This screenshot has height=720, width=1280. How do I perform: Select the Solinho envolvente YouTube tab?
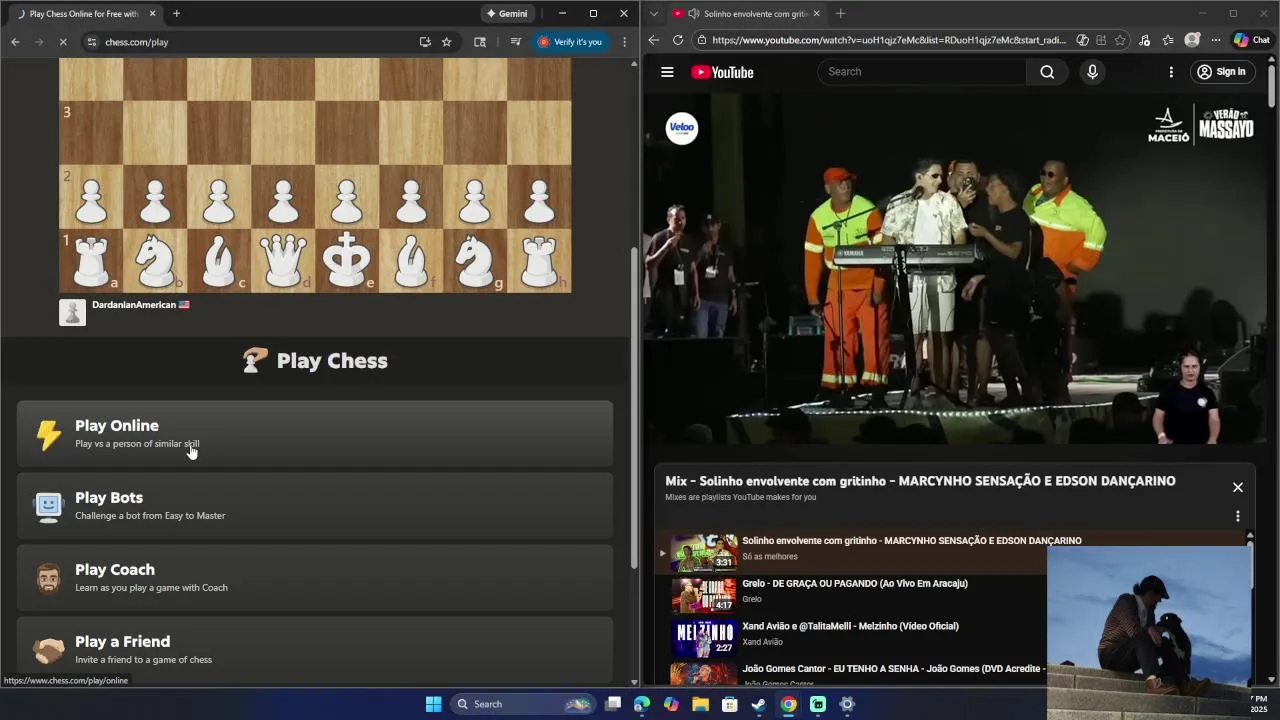[x=748, y=14]
